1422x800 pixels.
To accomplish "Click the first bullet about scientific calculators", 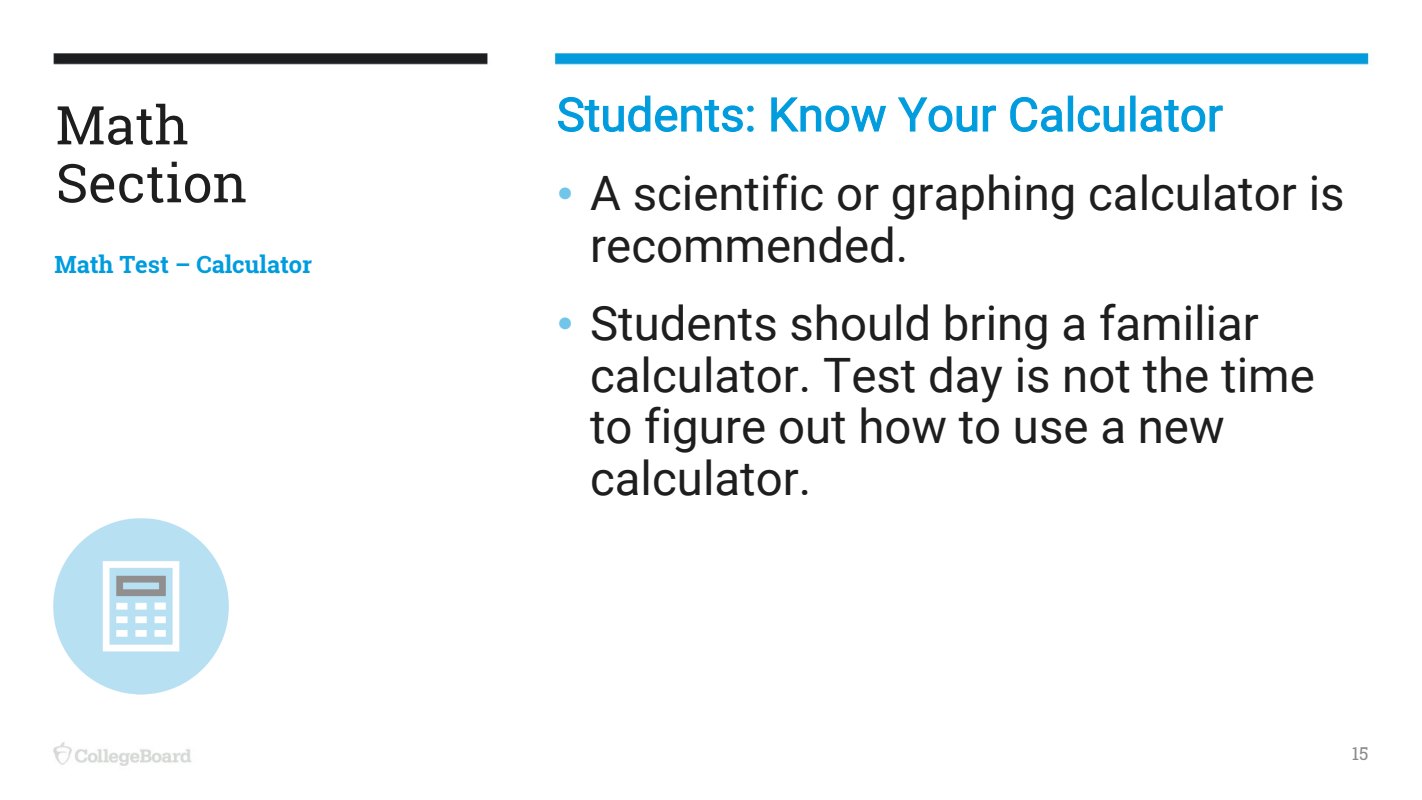I will pyautogui.click(x=966, y=220).
